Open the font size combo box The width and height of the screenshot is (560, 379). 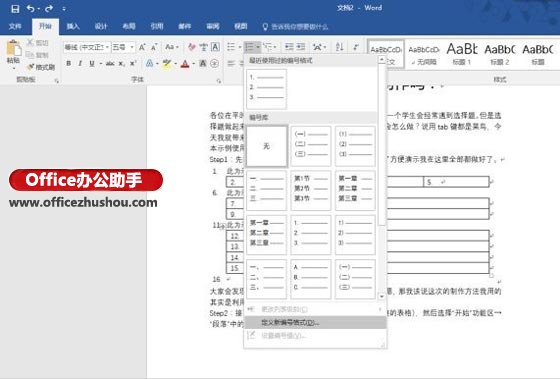click(x=123, y=47)
